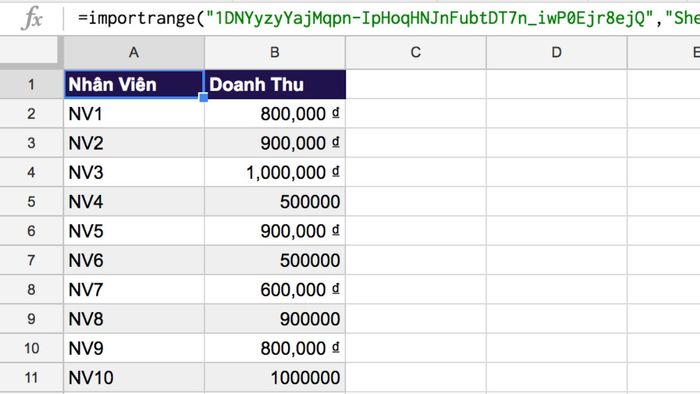This screenshot has height=394, width=700.
Task: Click cell containing NV2
Action: 134,143
